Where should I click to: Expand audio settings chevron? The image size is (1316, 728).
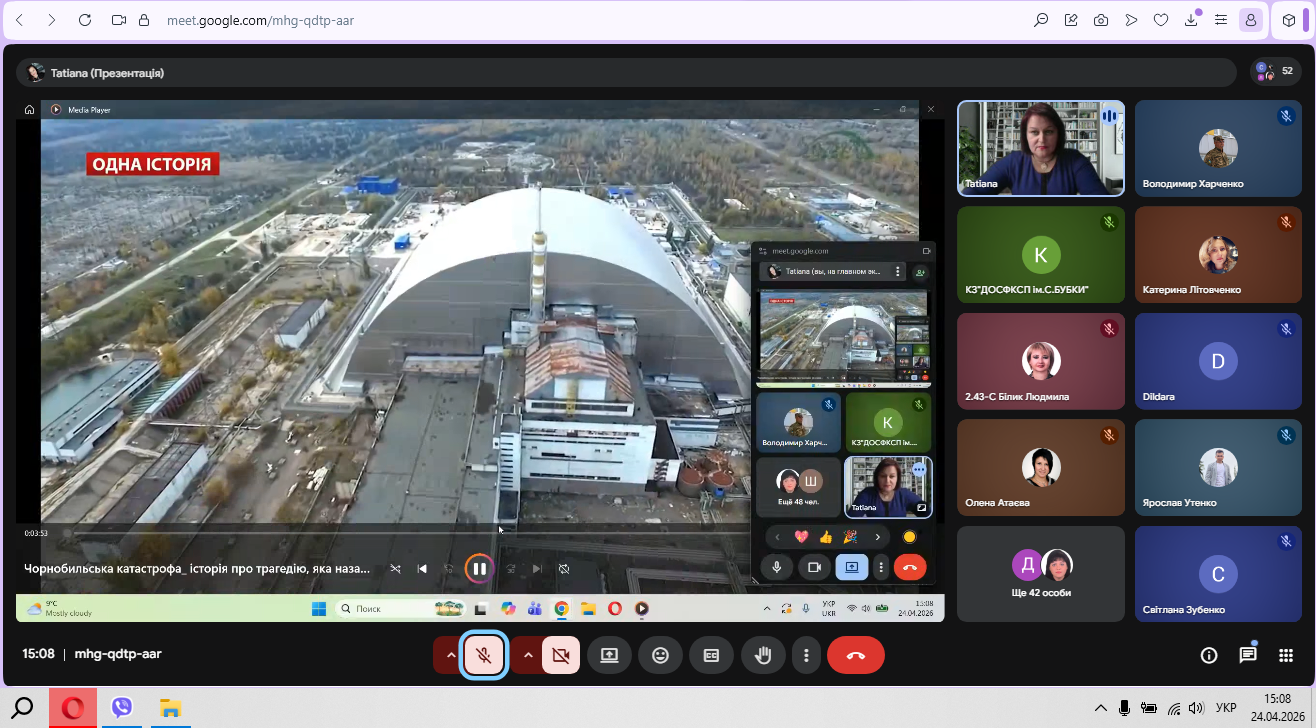pos(450,655)
